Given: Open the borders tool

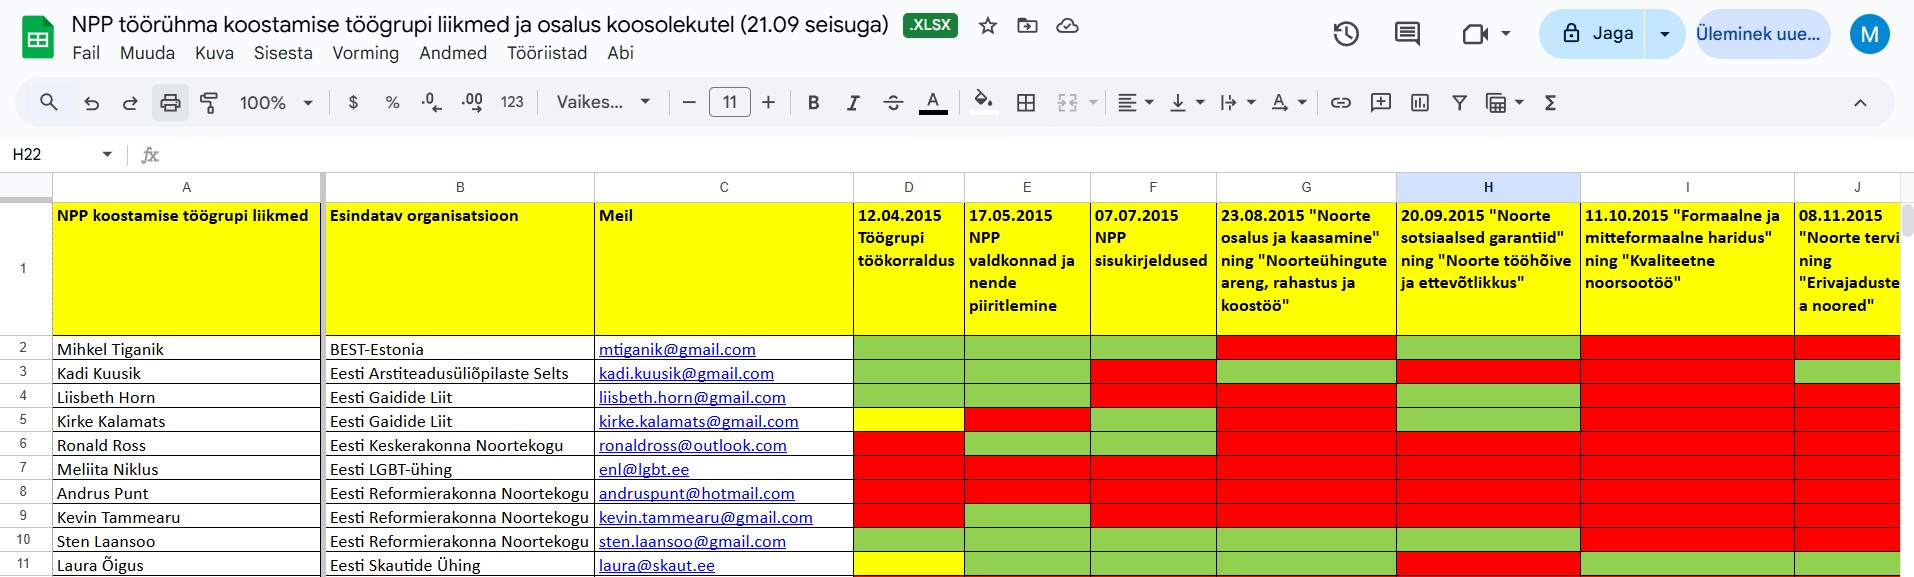Looking at the screenshot, I should pyautogui.click(x=1026, y=103).
